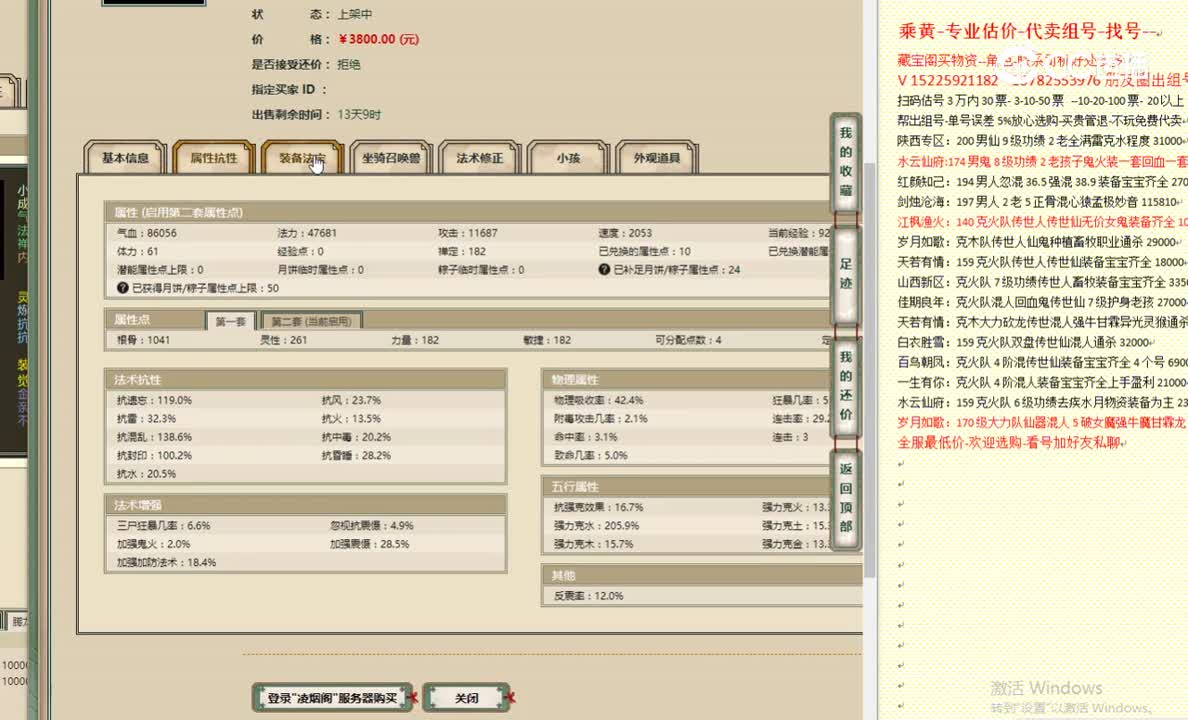Image resolution: width=1188 pixels, height=720 pixels.
Task: Click the 加强加防法术：18.4% entry
Action: click(167, 562)
